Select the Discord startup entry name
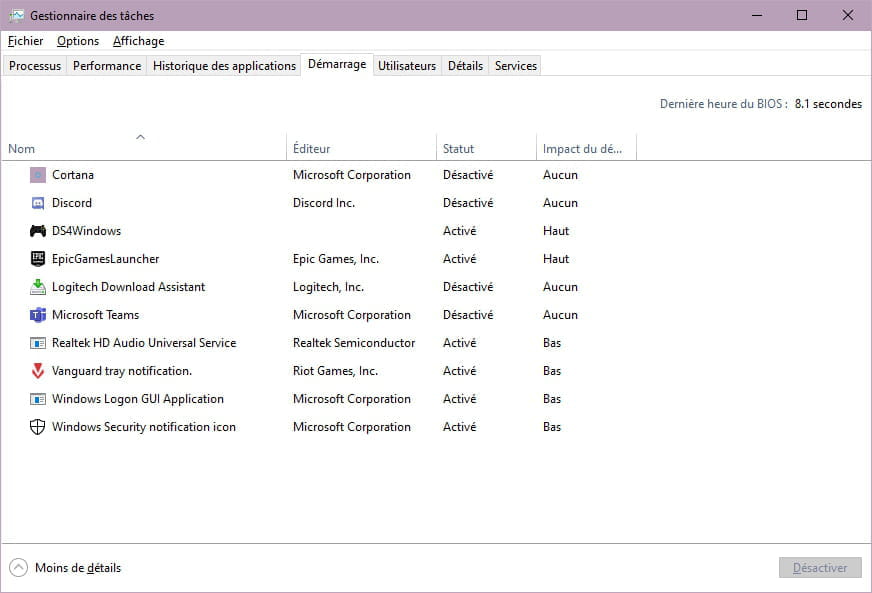 coord(72,203)
